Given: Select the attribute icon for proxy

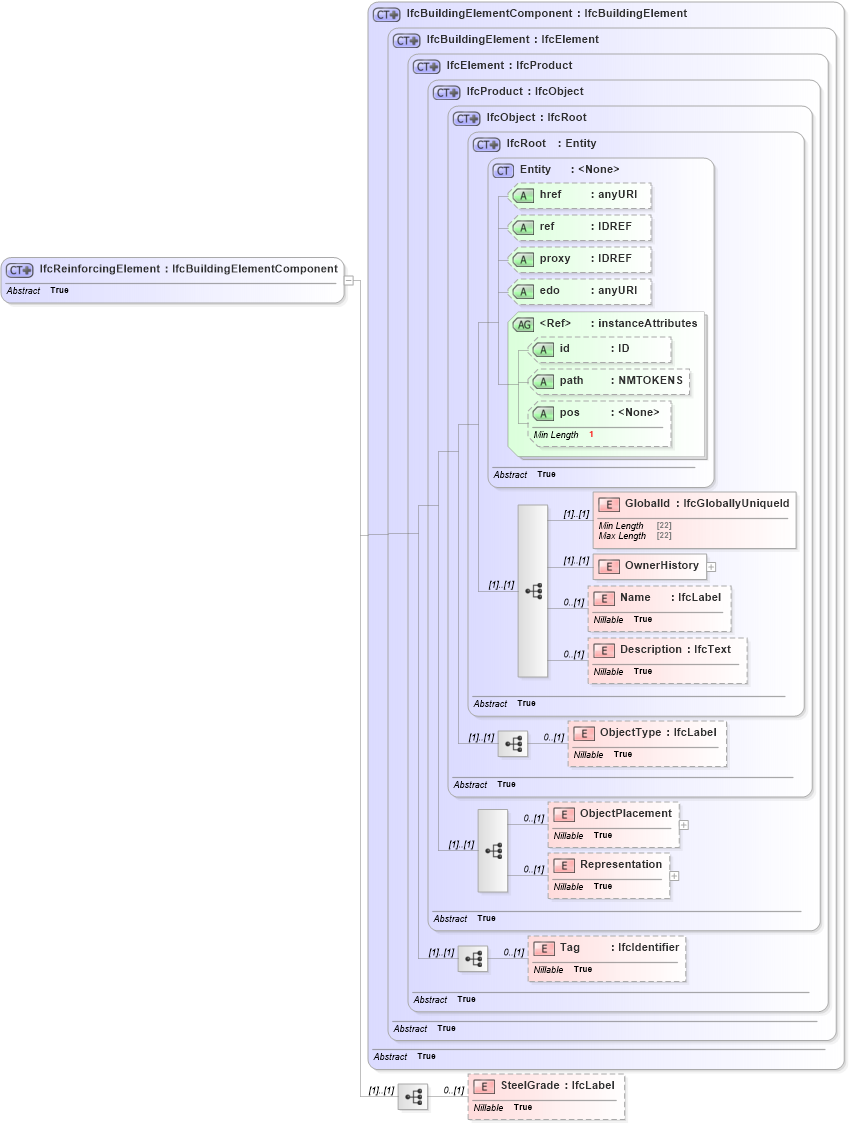Looking at the screenshot, I should click(523, 259).
